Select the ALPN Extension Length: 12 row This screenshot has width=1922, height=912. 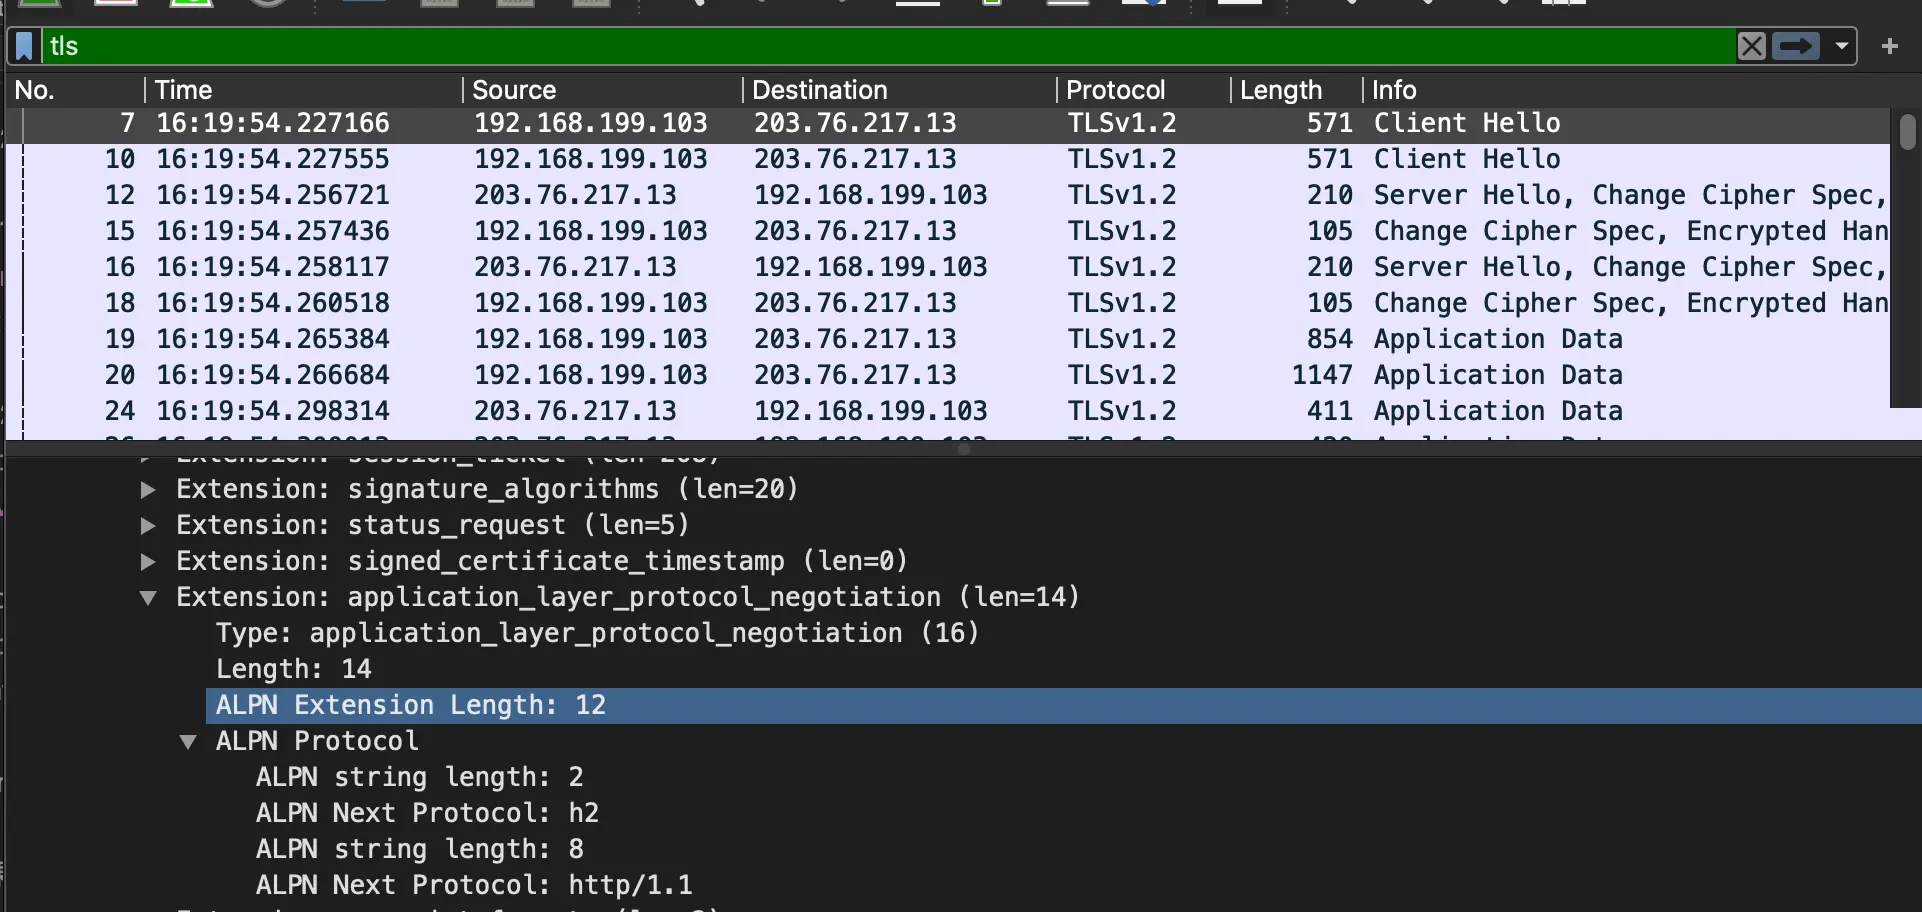1064,705
